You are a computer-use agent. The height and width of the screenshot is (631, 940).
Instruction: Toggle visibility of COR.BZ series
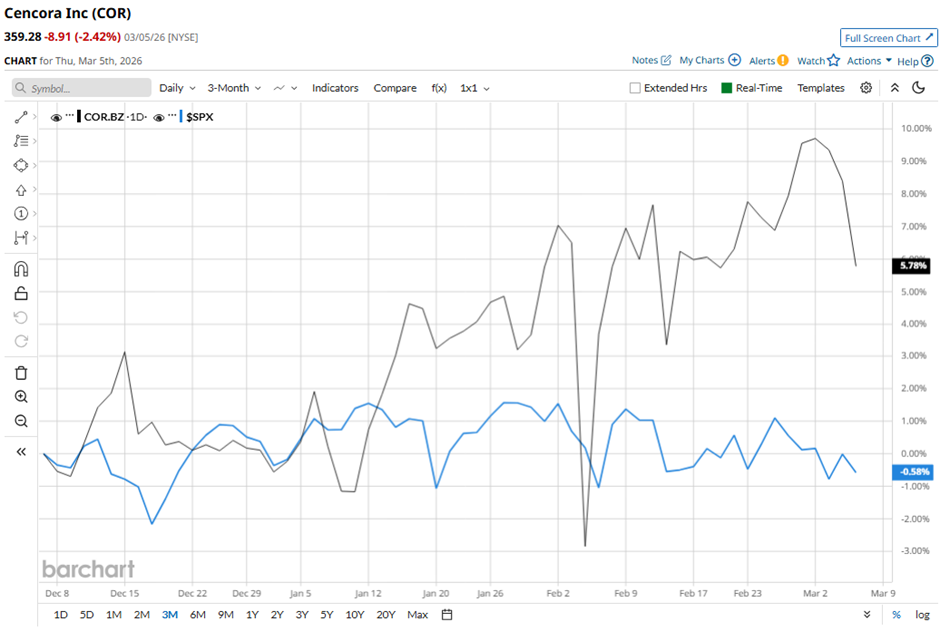(x=56, y=117)
